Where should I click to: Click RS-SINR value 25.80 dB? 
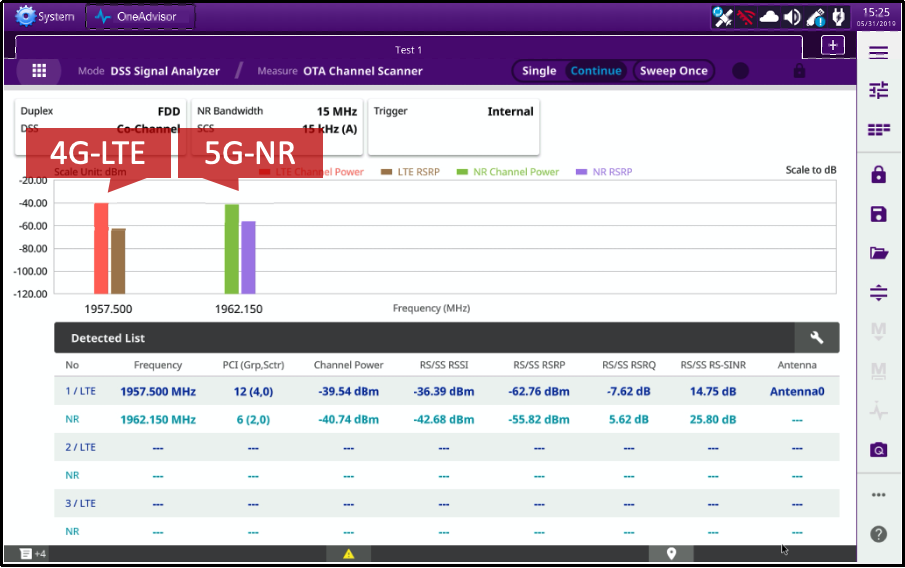pyautogui.click(x=713, y=420)
